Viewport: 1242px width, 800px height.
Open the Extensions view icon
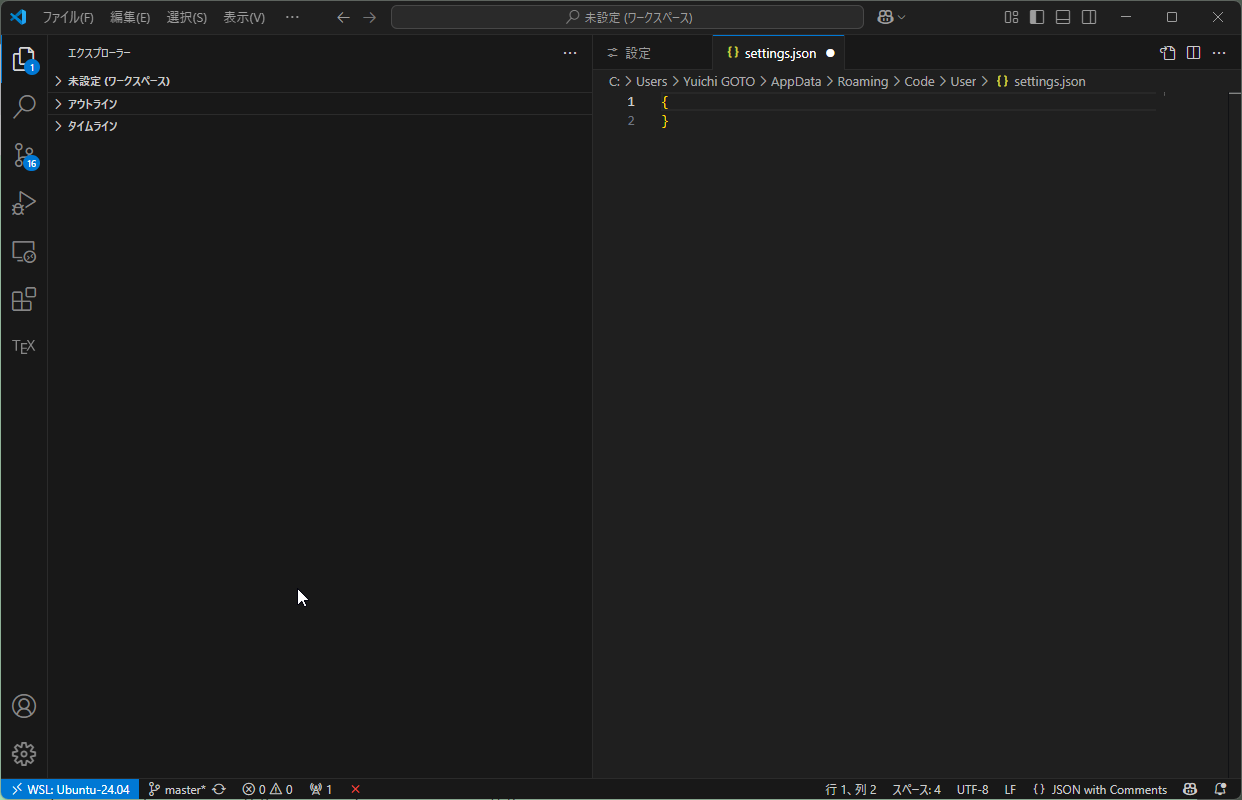point(24,299)
